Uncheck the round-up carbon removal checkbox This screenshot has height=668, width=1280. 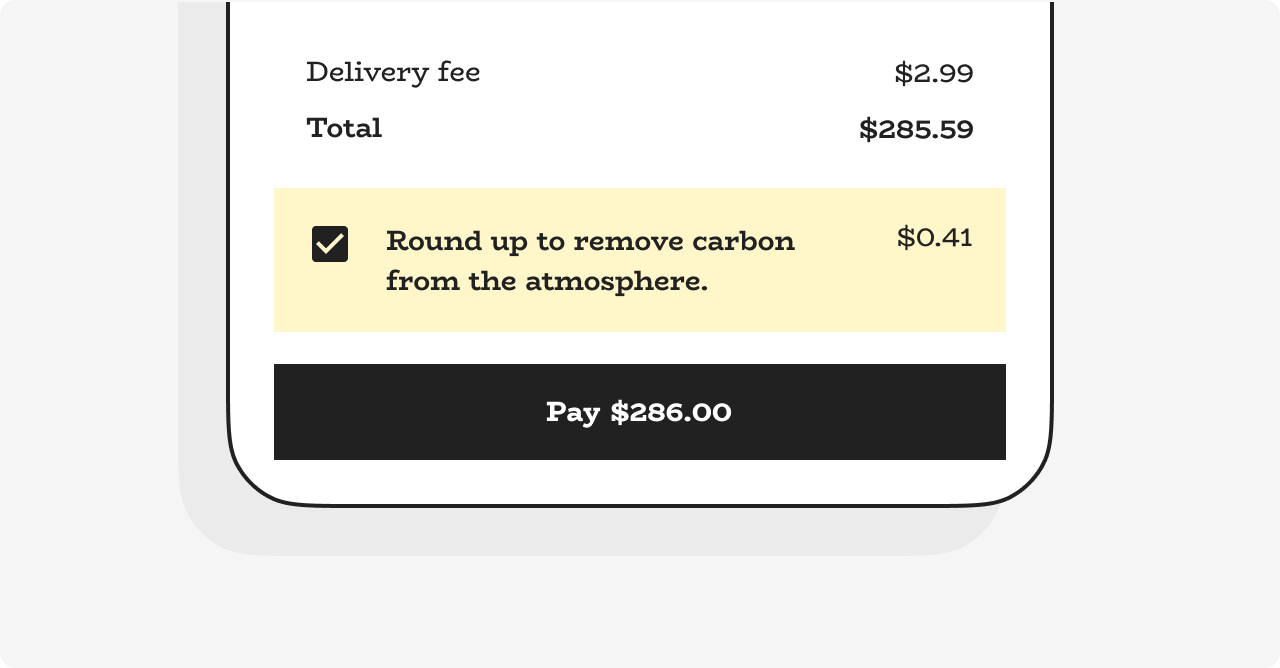point(330,244)
